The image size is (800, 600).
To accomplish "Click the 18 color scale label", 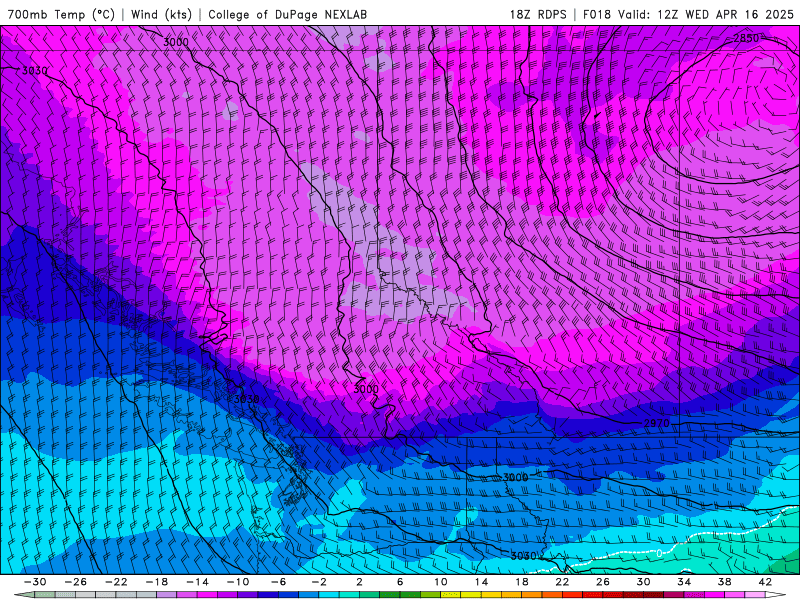I will [x=521, y=582].
